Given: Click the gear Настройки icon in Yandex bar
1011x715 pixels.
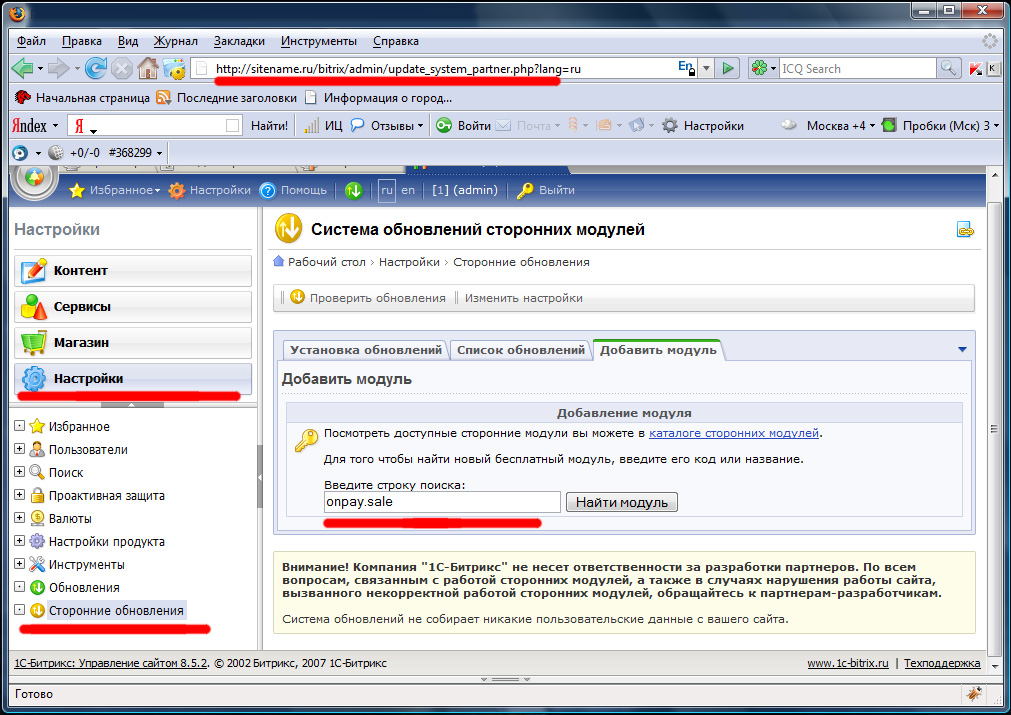Looking at the screenshot, I should (x=670, y=126).
